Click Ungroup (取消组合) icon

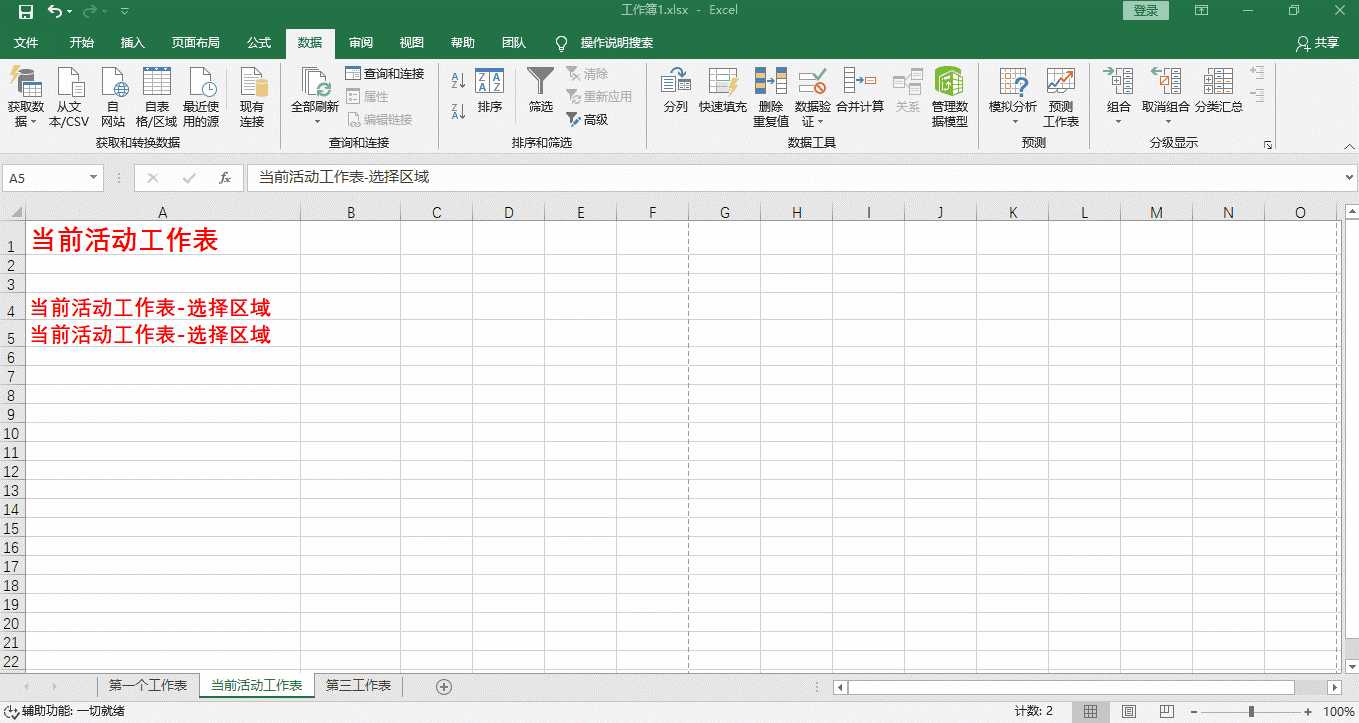(x=1166, y=83)
